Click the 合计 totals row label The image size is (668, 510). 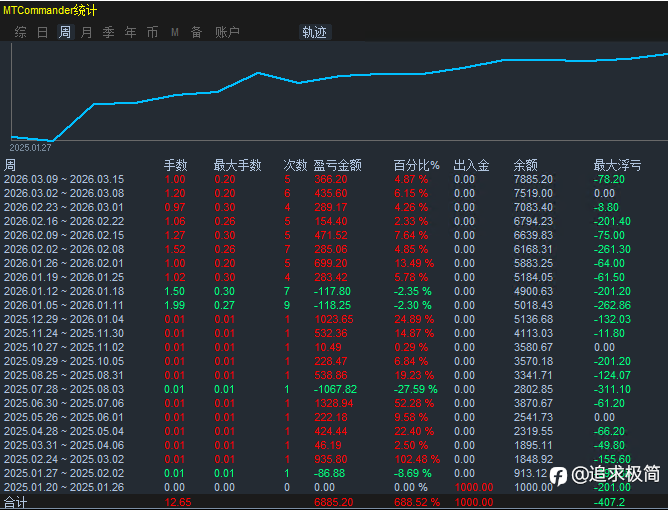(x=17, y=502)
